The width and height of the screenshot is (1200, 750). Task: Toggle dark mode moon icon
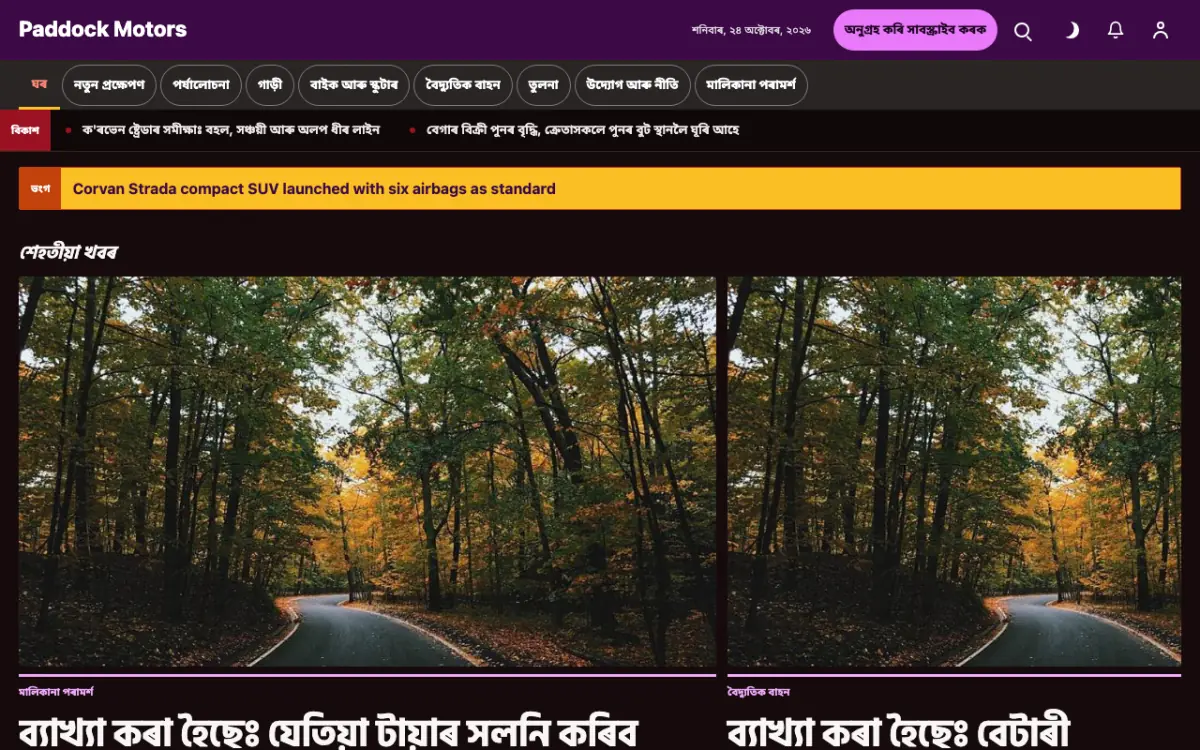pos(1070,31)
